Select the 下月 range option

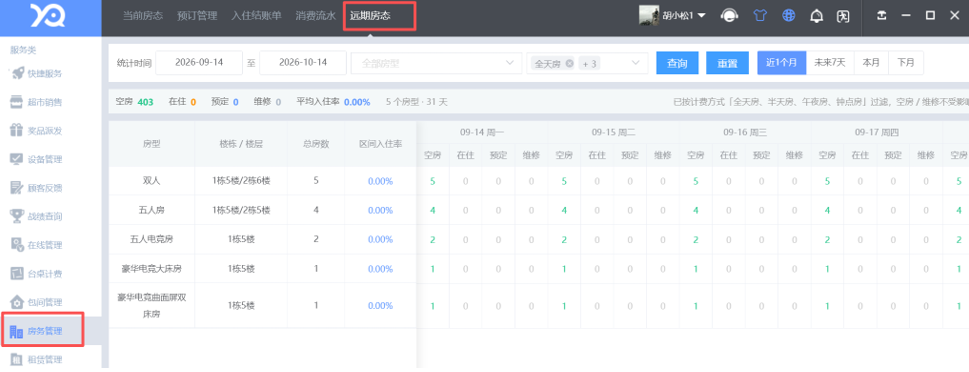(x=906, y=62)
